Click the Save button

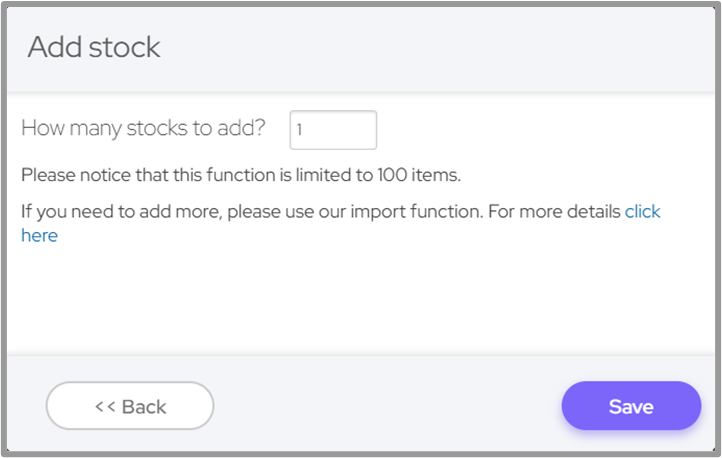click(x=631, y=406)
